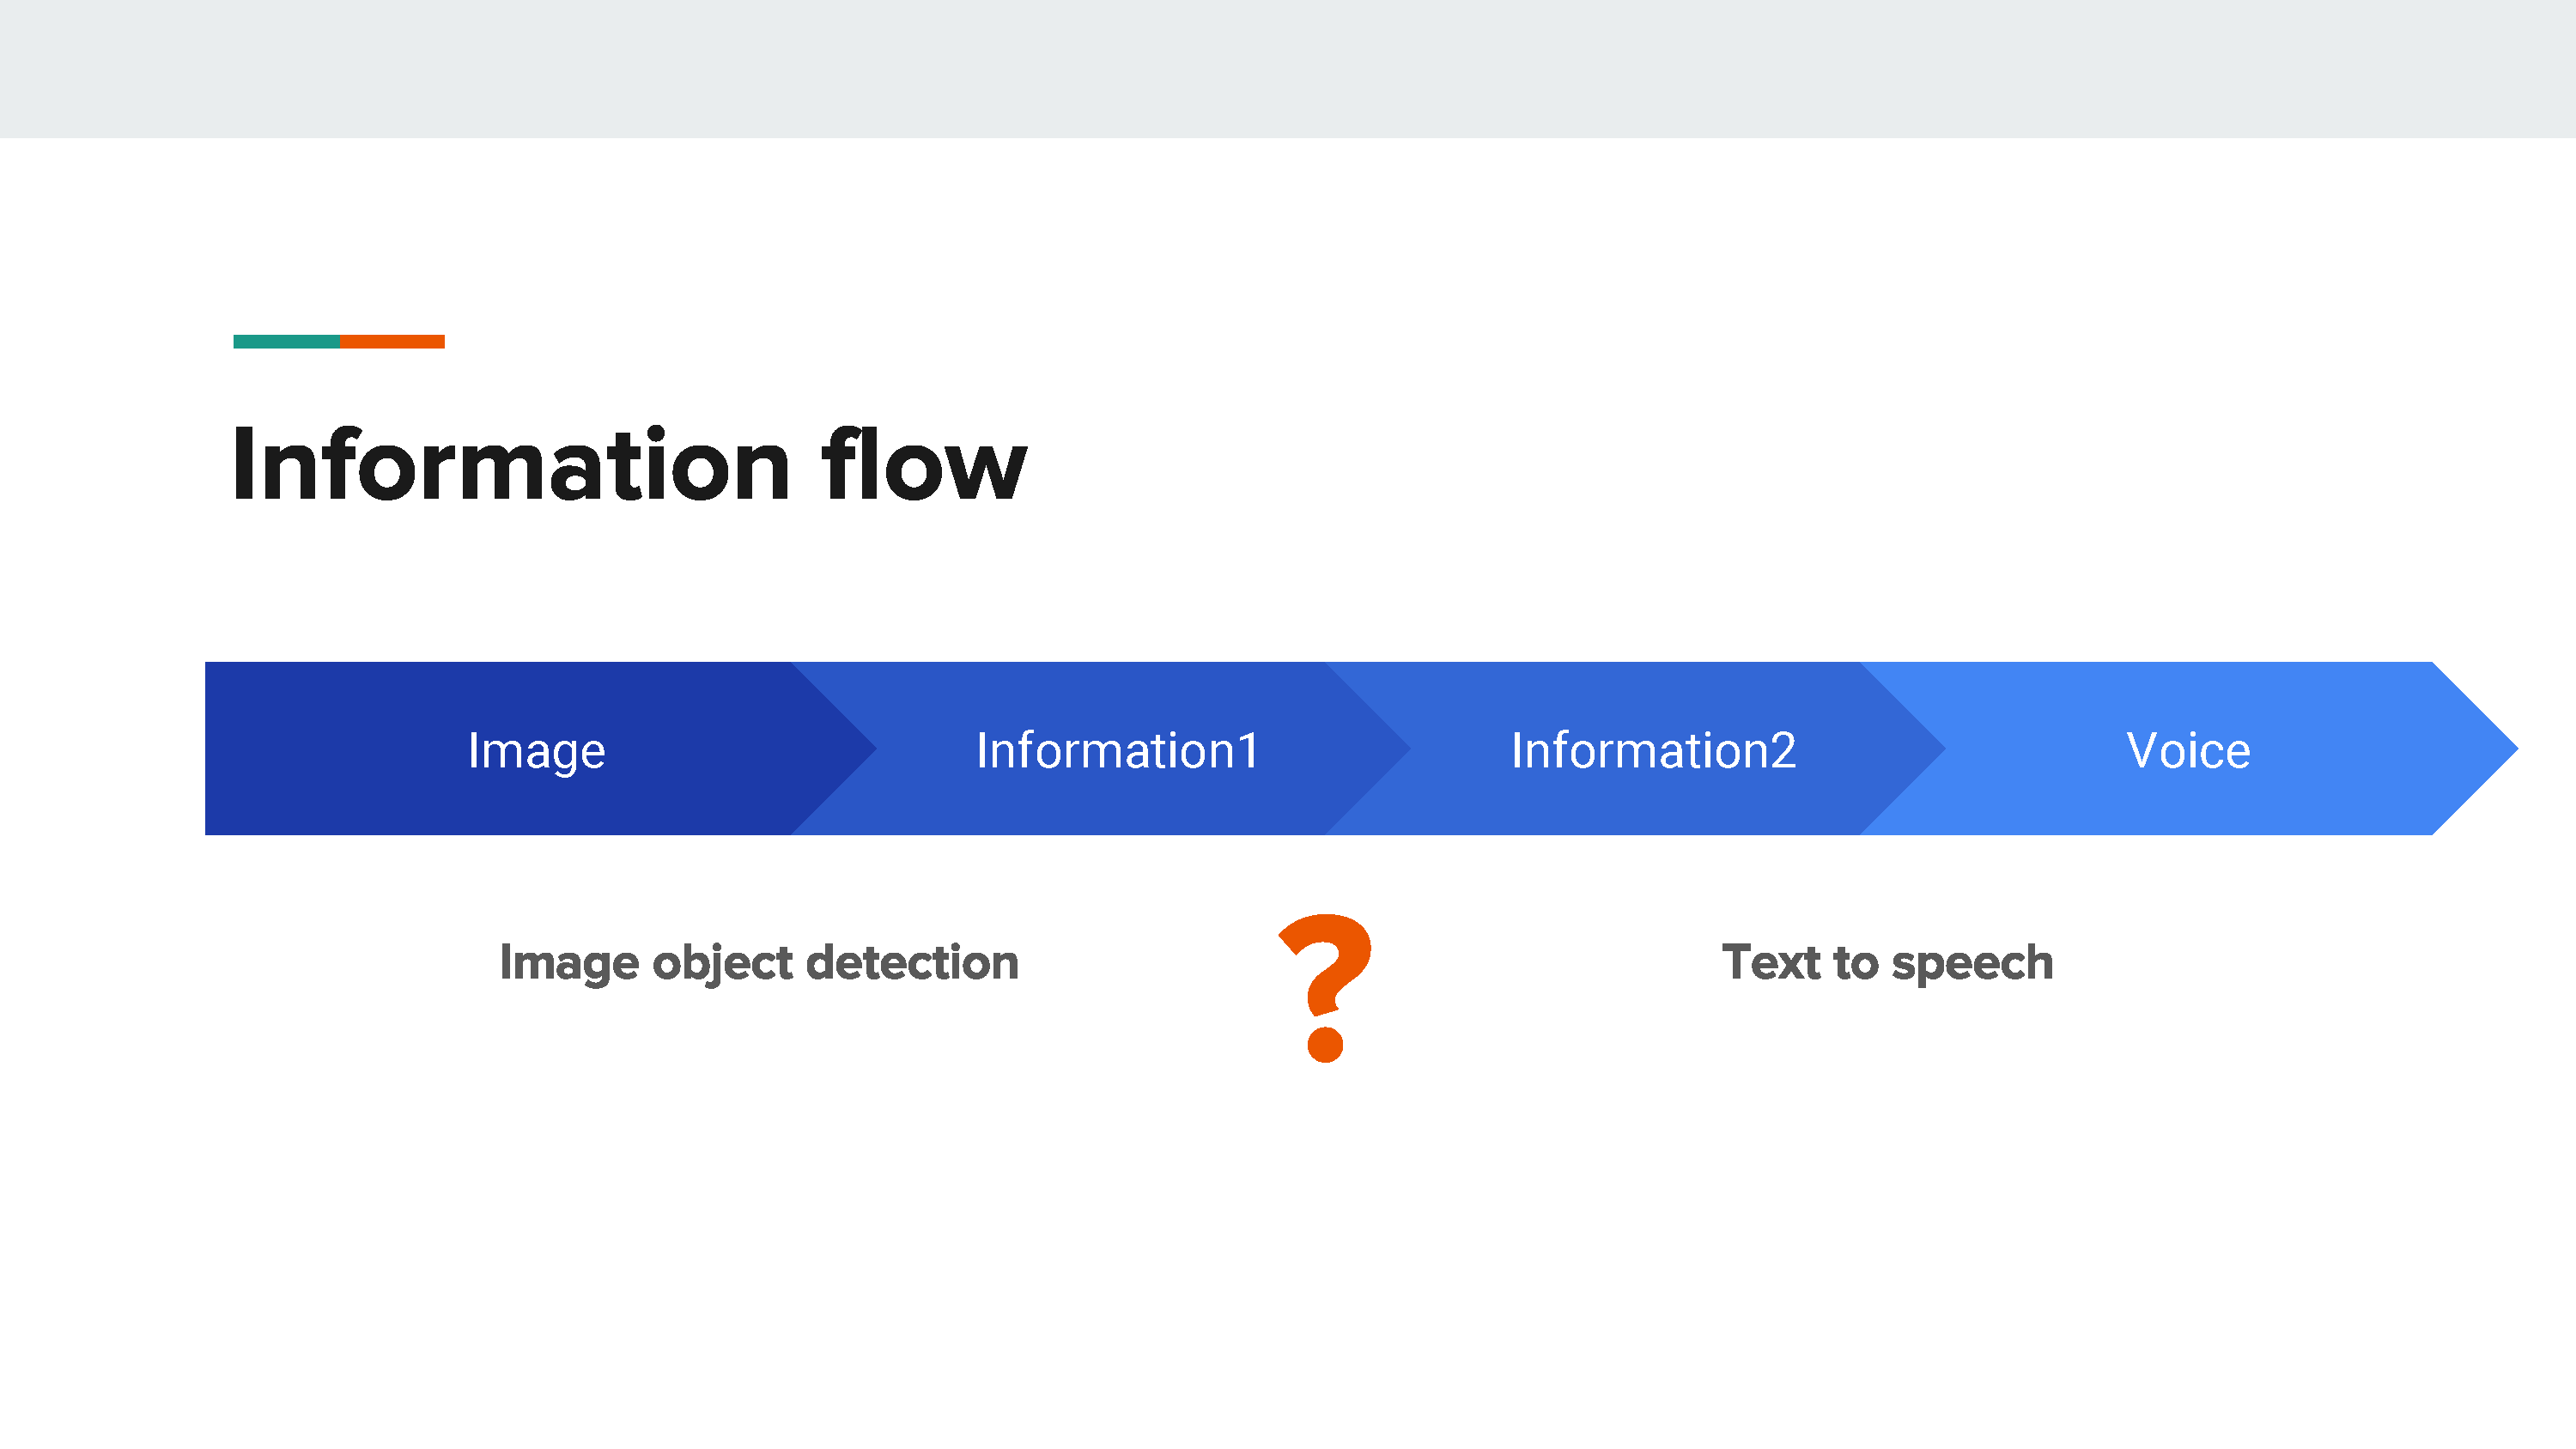2576x1449 pixels.
Task: Pick the teal accent bar above title
Action: tap(286, 342)
